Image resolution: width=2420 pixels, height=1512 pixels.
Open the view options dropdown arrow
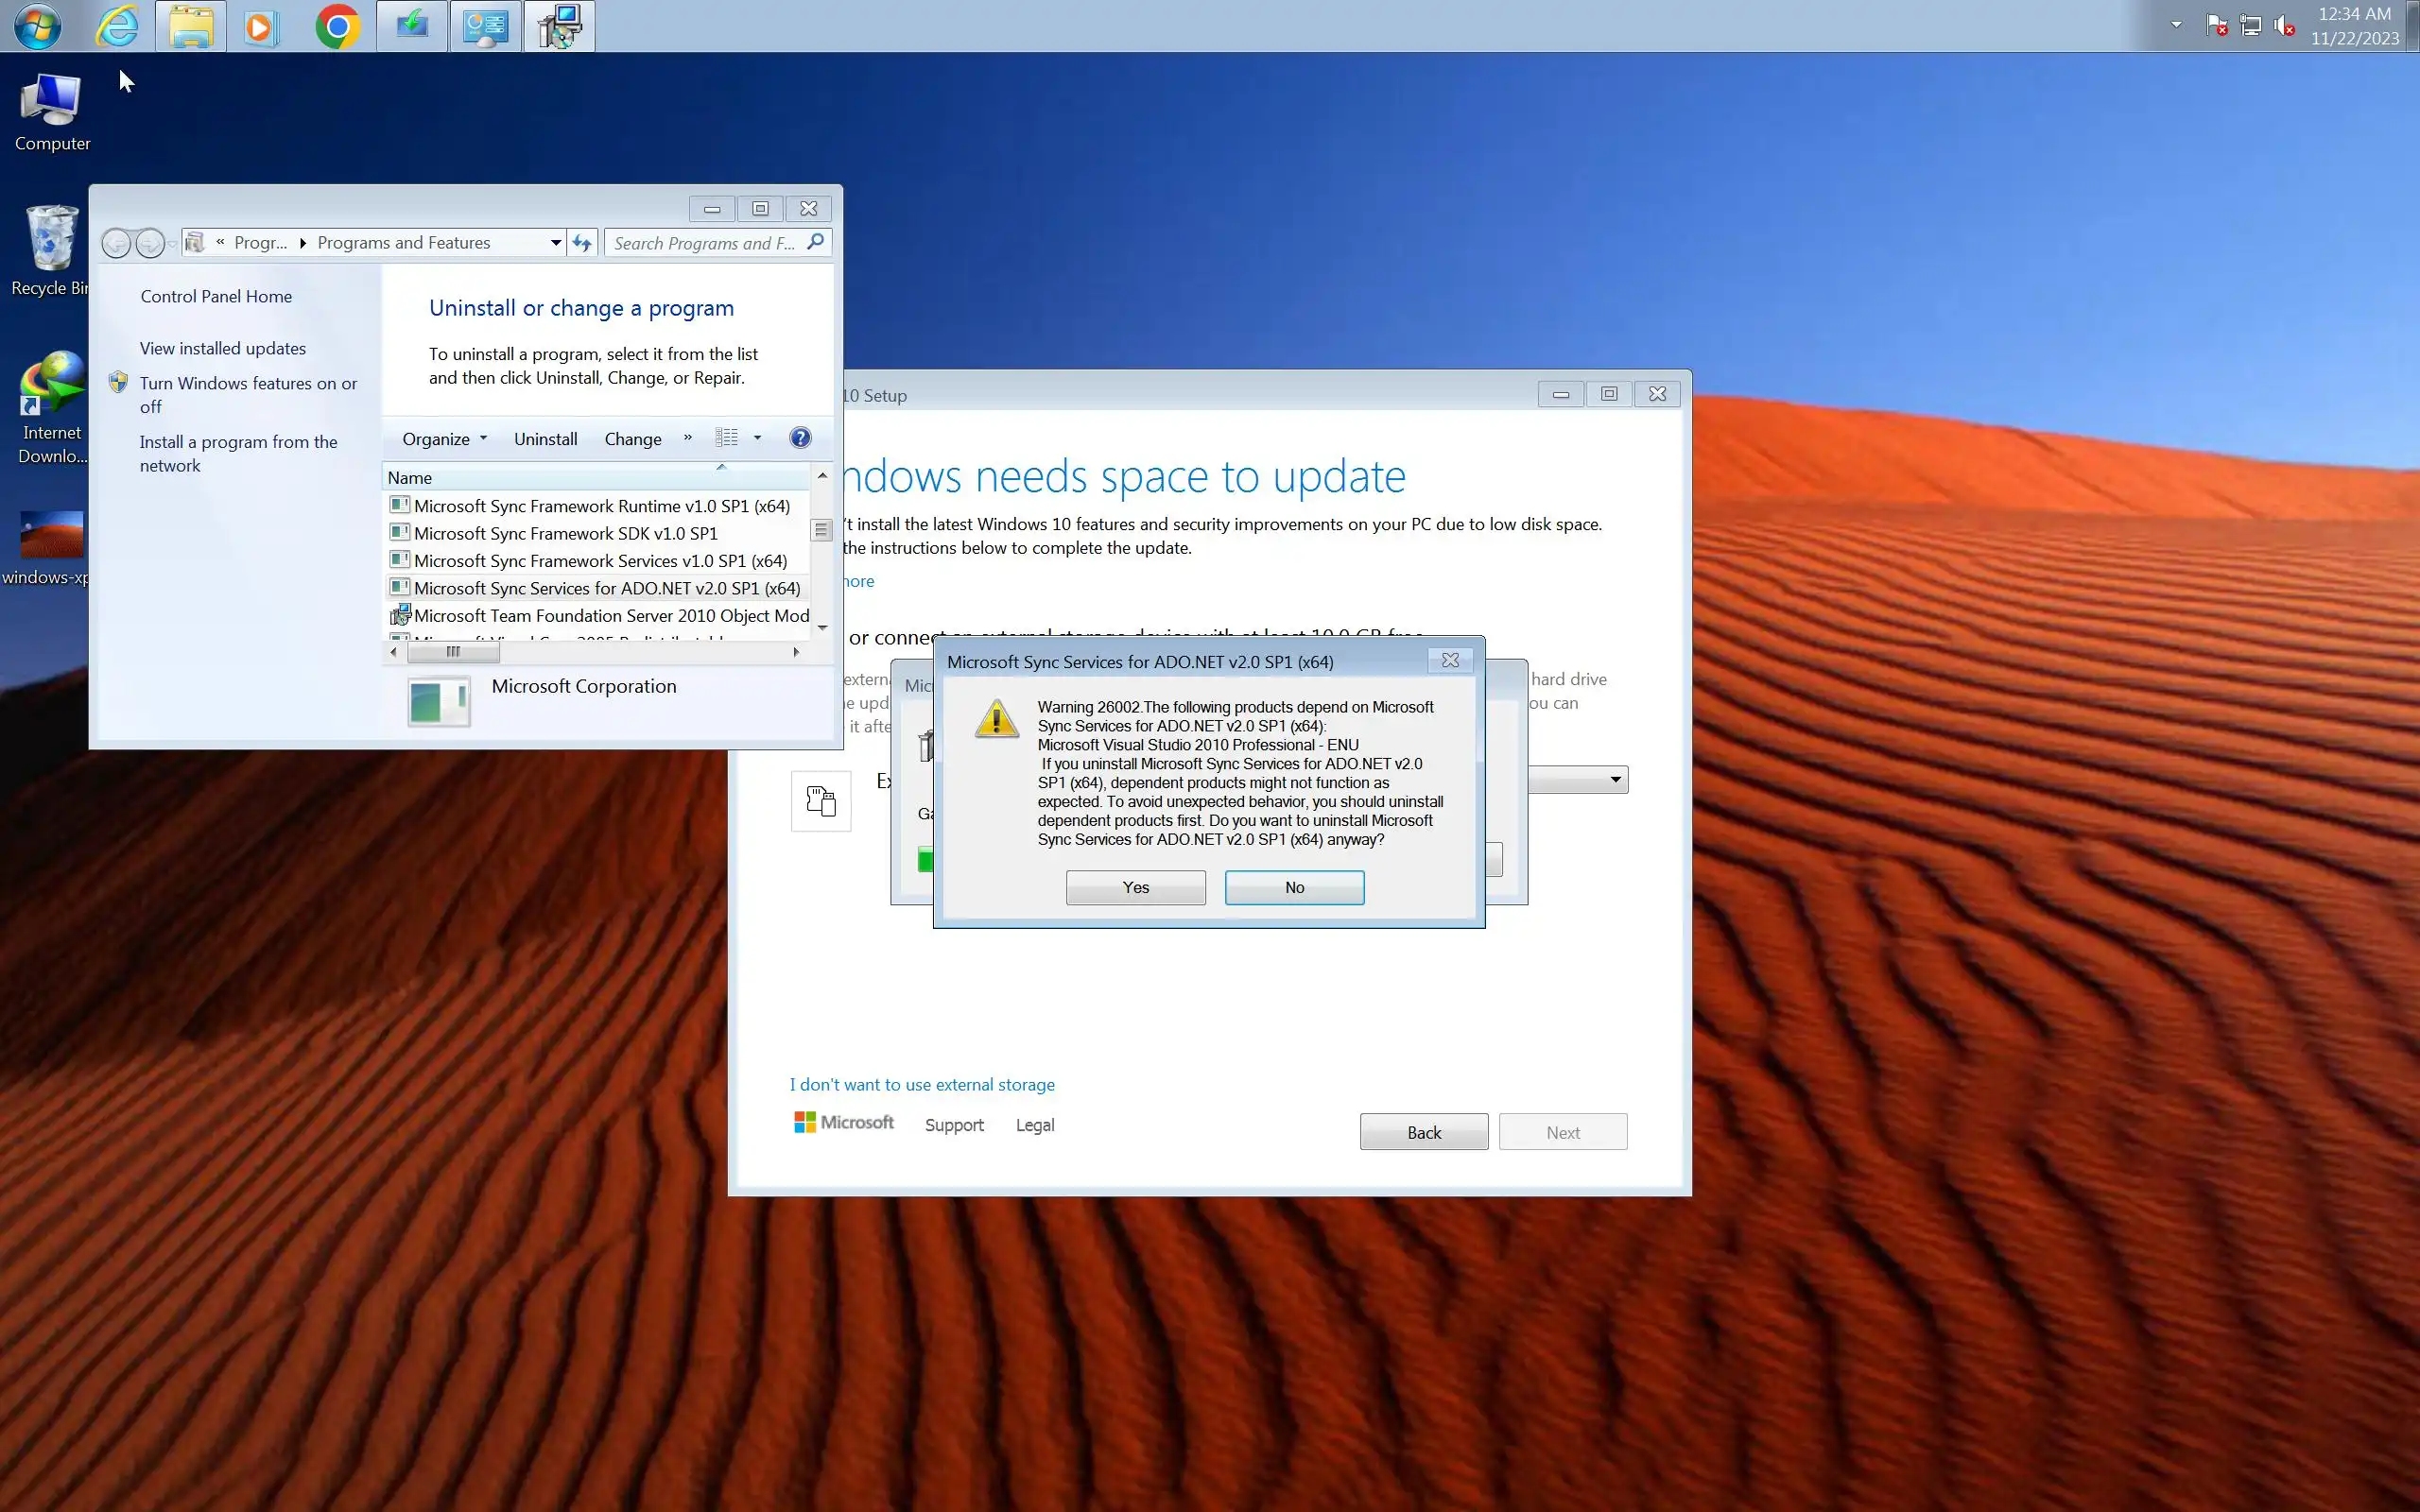point(757,438)
